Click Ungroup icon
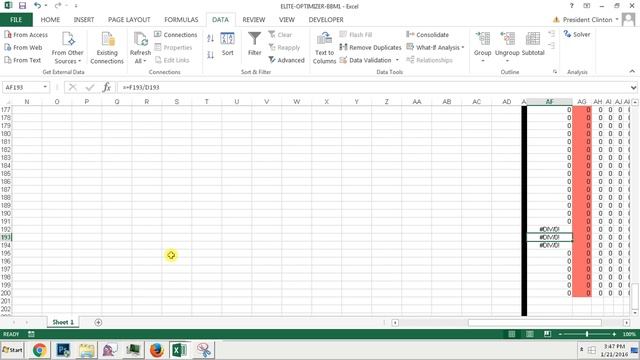Viewport: 640px width, 360px height. pyautogui.click(x=507, y=40)
